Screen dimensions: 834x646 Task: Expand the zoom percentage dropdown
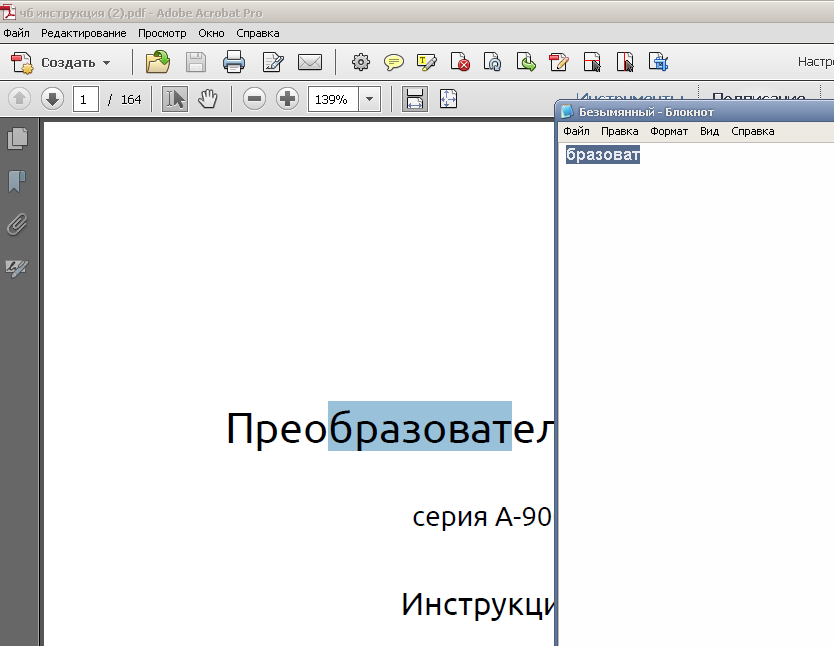pos(370,99)
